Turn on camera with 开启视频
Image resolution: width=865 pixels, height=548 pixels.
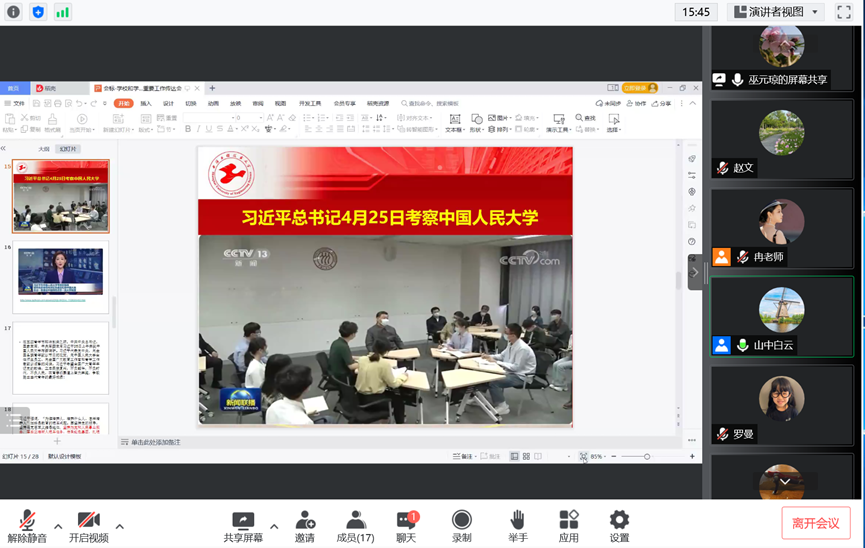click(x=88, y=526)
